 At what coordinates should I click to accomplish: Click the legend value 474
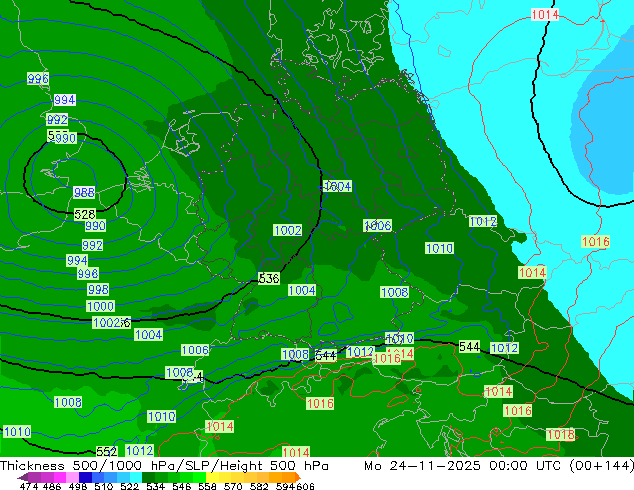click(x=29, y=486)
